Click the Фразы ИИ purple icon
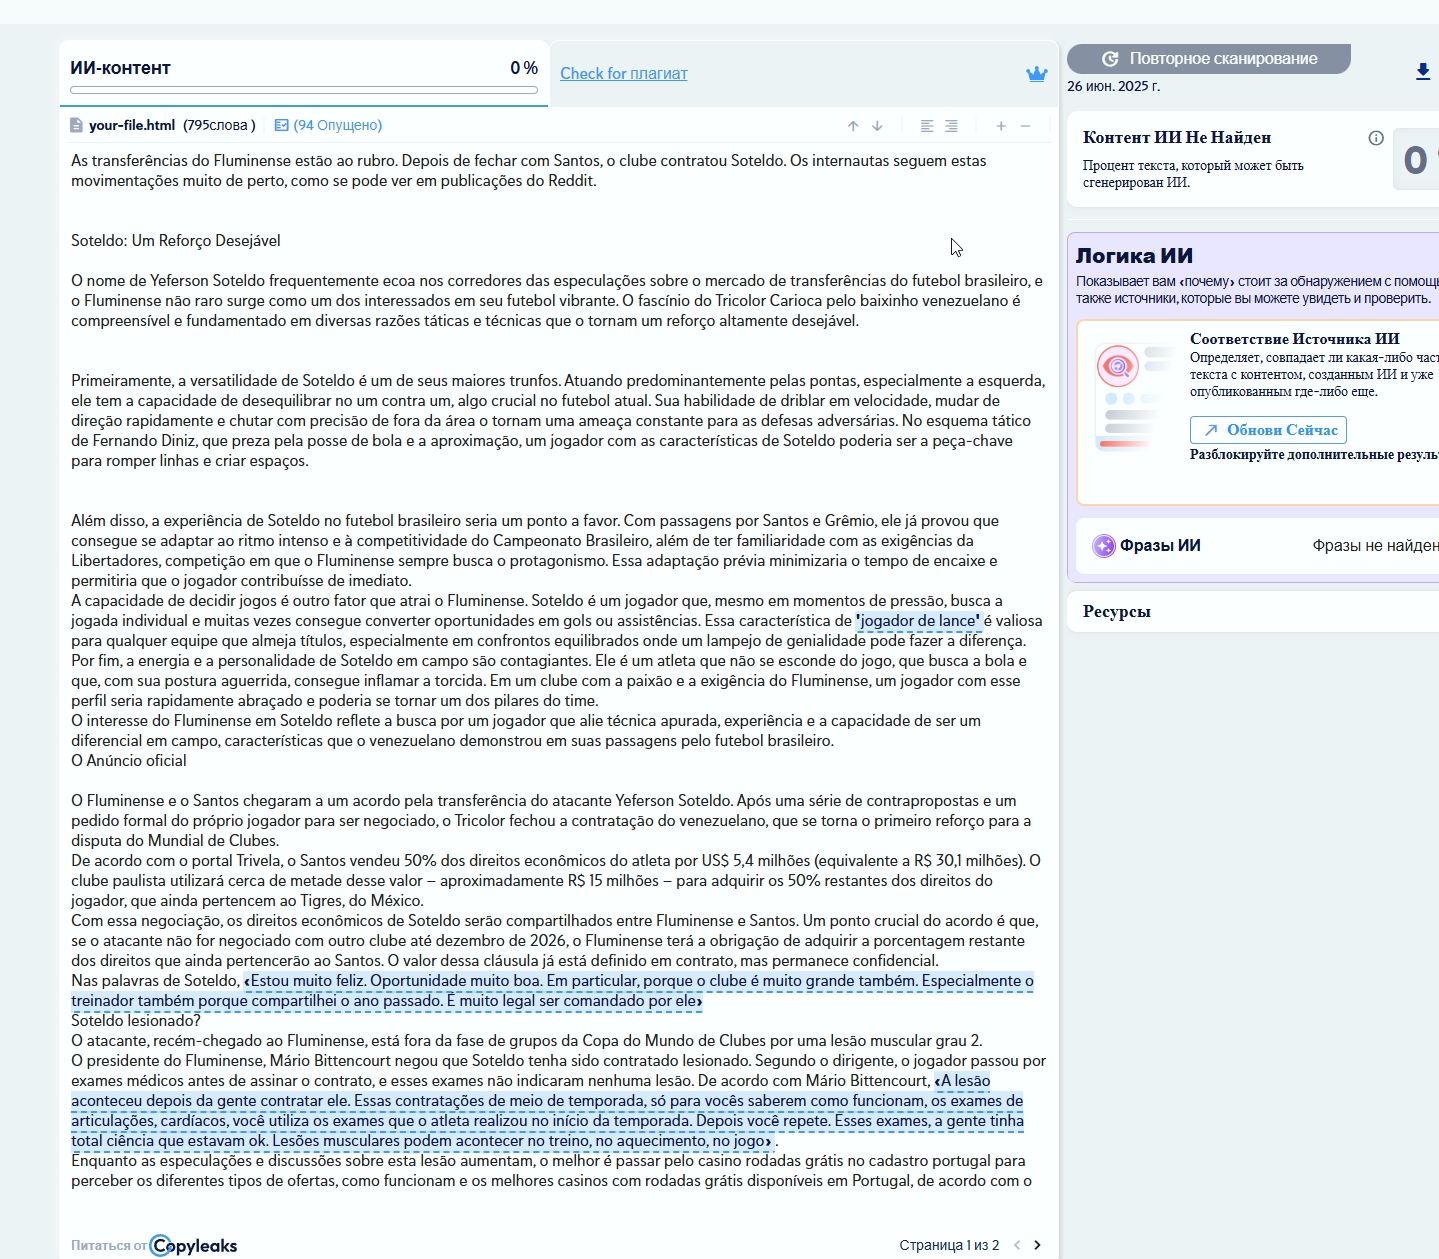 point(1104,545)
